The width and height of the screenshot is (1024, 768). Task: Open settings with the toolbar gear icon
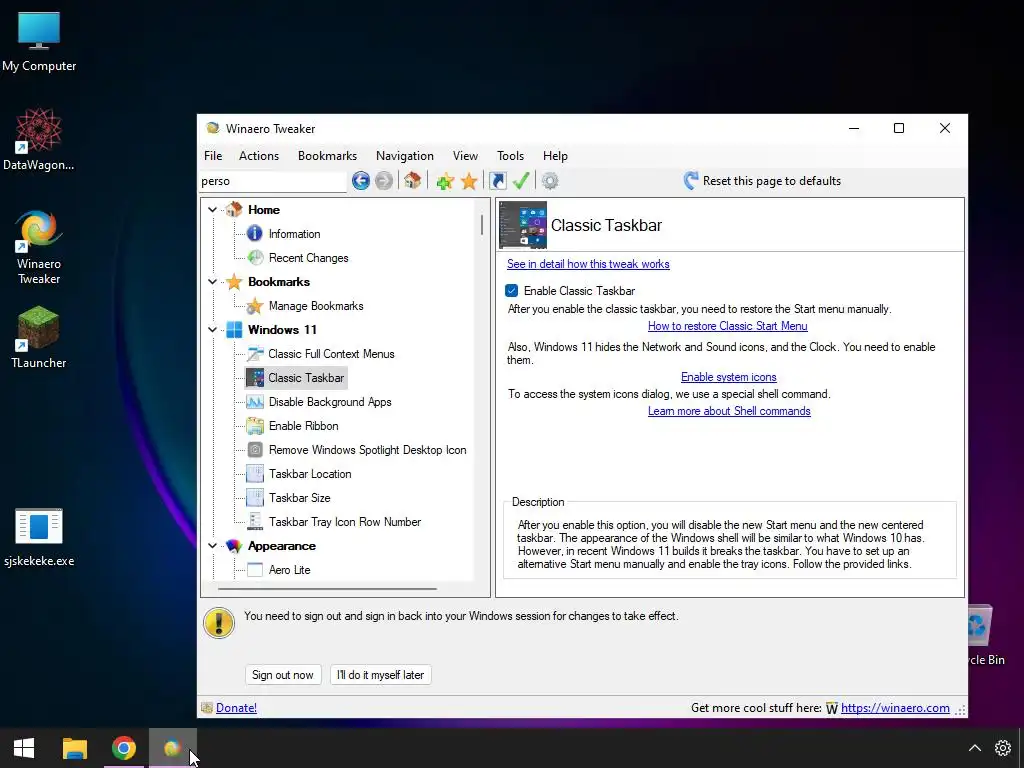point(550,181)
